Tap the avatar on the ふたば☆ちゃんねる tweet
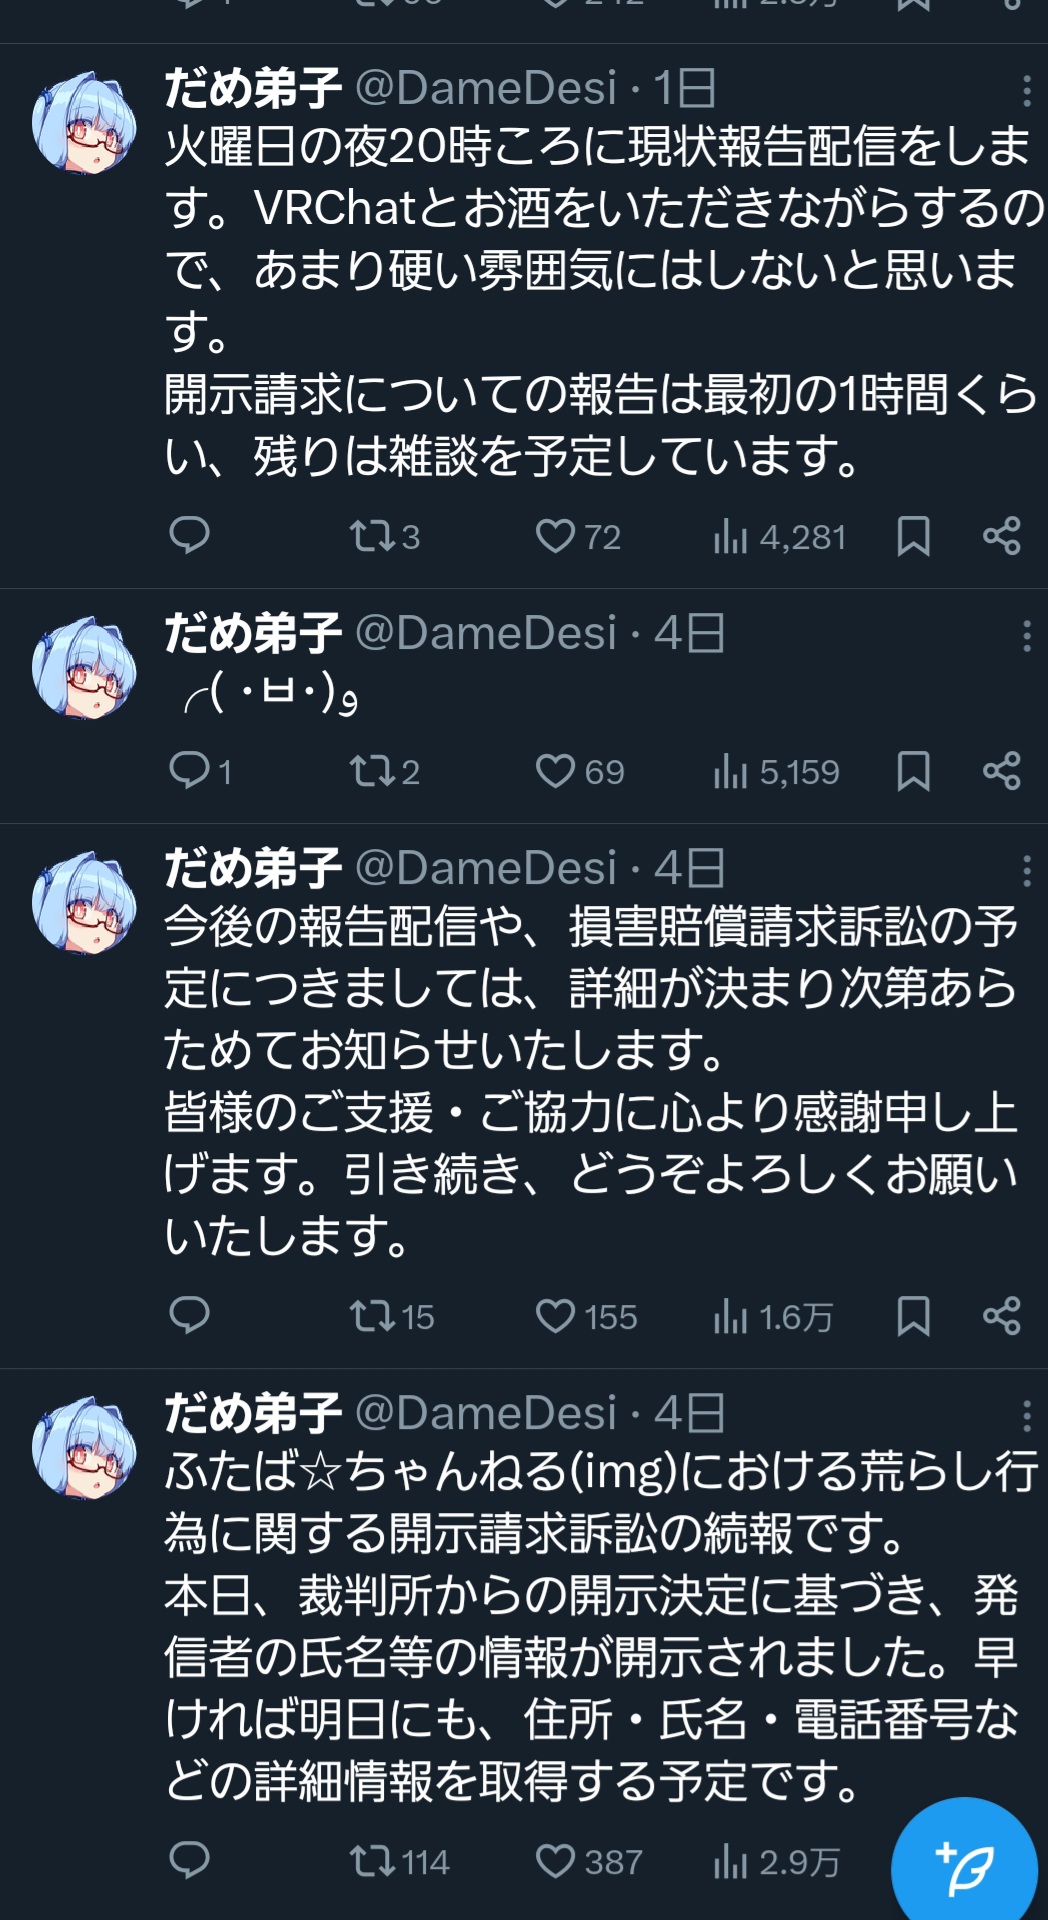 coord(84,1446)
